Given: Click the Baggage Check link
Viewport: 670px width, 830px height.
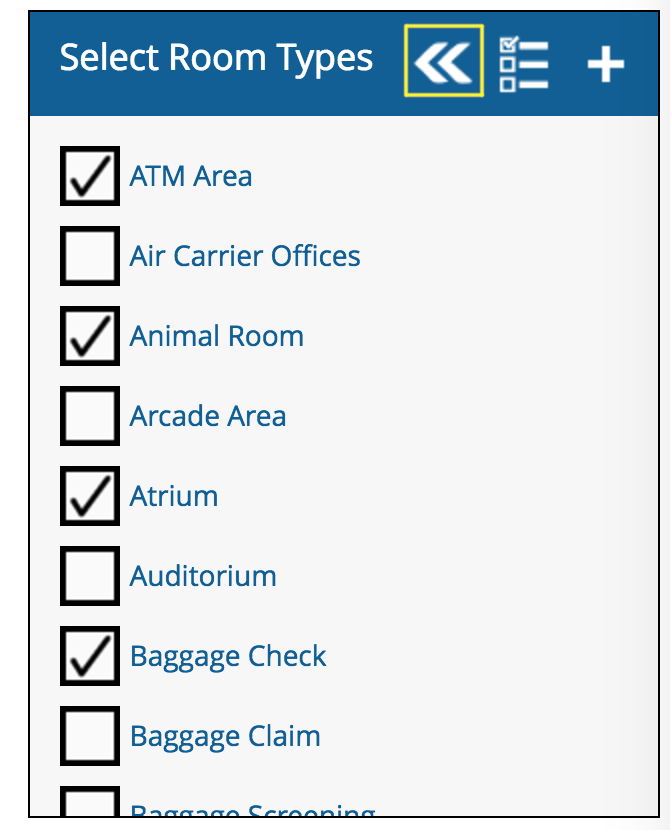Looking at the screenshot, I should point(228,656).
